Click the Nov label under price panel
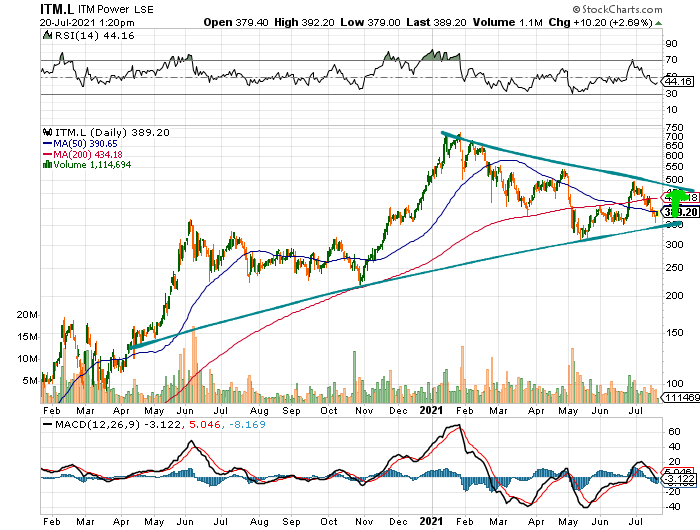This screenshot has height=530, width=700. (364, 411)
